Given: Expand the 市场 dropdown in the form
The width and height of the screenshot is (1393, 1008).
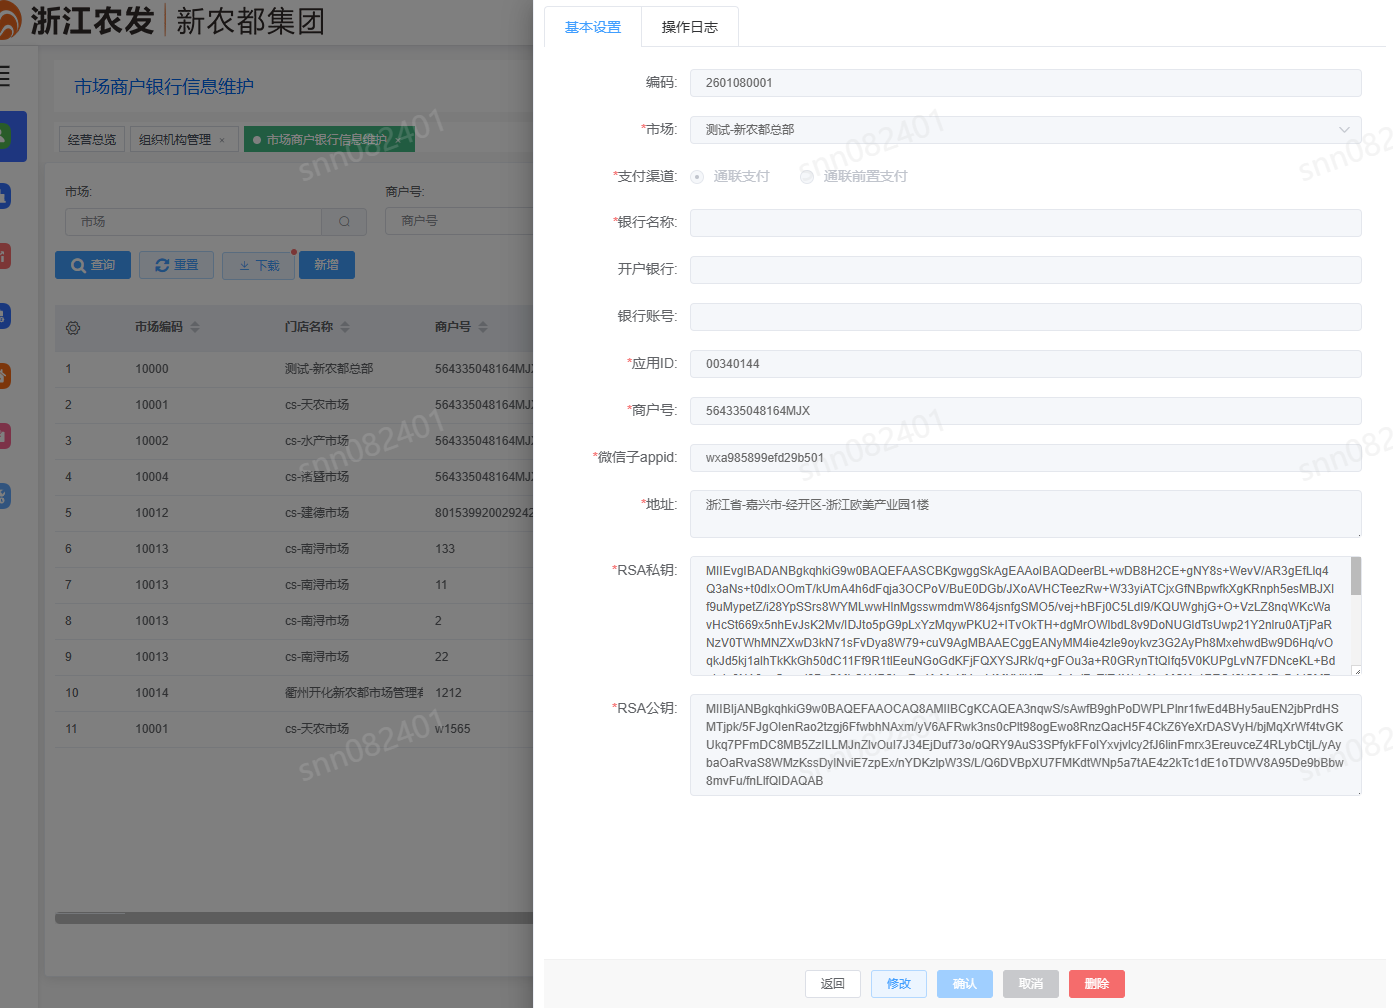Looking at the screenshot, I should [1344, 130].
